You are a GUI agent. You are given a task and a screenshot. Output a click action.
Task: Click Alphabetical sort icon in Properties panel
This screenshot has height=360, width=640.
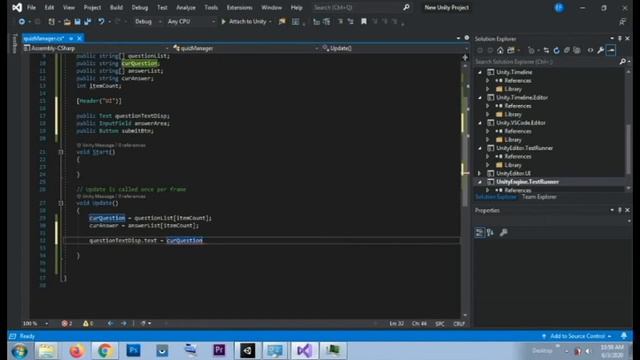[x=490, y=233]
